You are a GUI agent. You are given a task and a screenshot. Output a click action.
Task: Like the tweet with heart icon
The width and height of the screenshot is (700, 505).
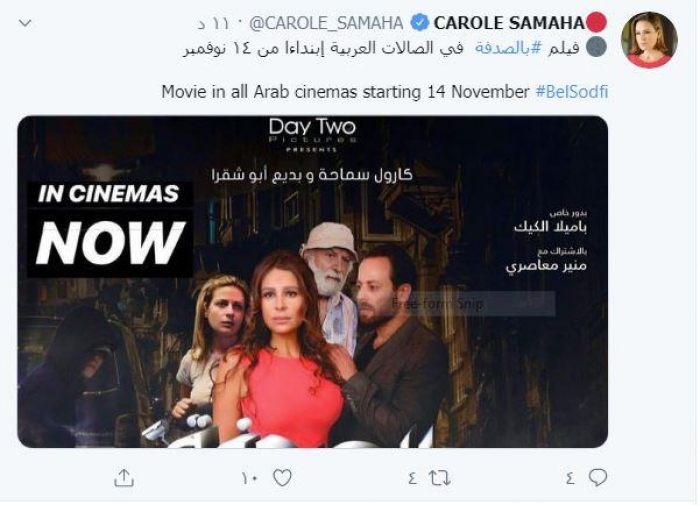click(x=282, y=478)
